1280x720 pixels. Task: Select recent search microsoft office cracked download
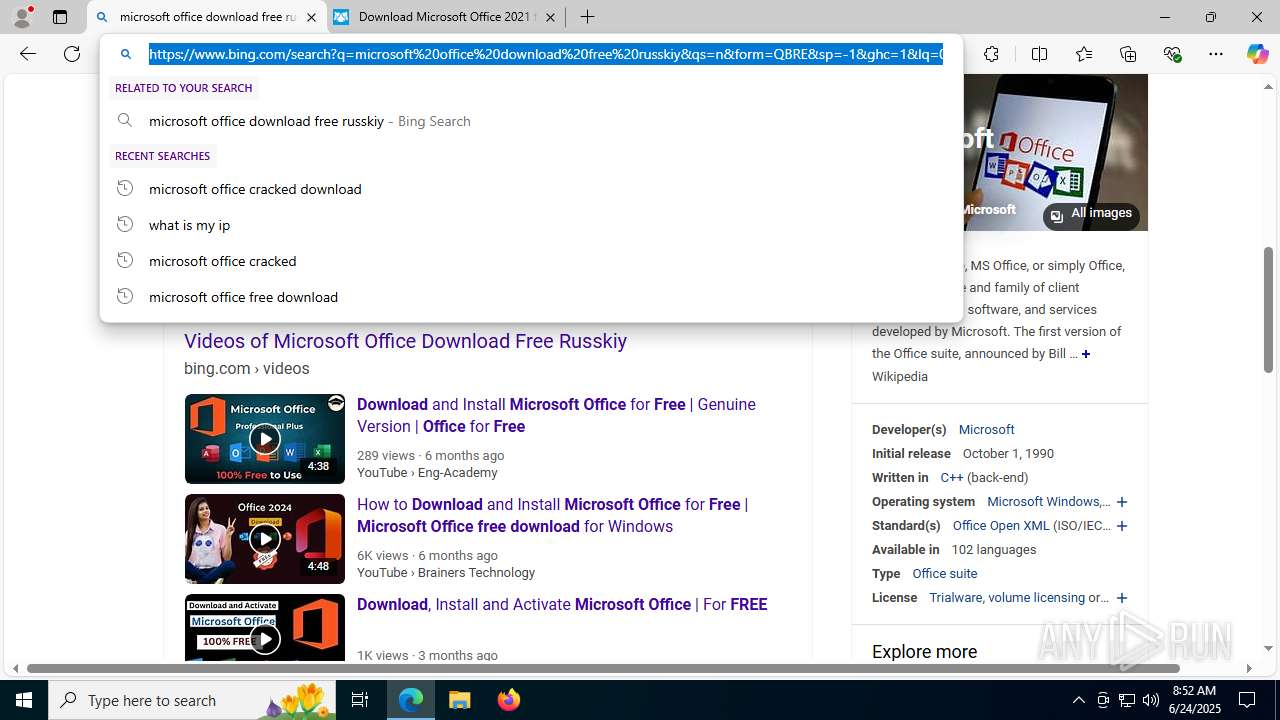531,189
